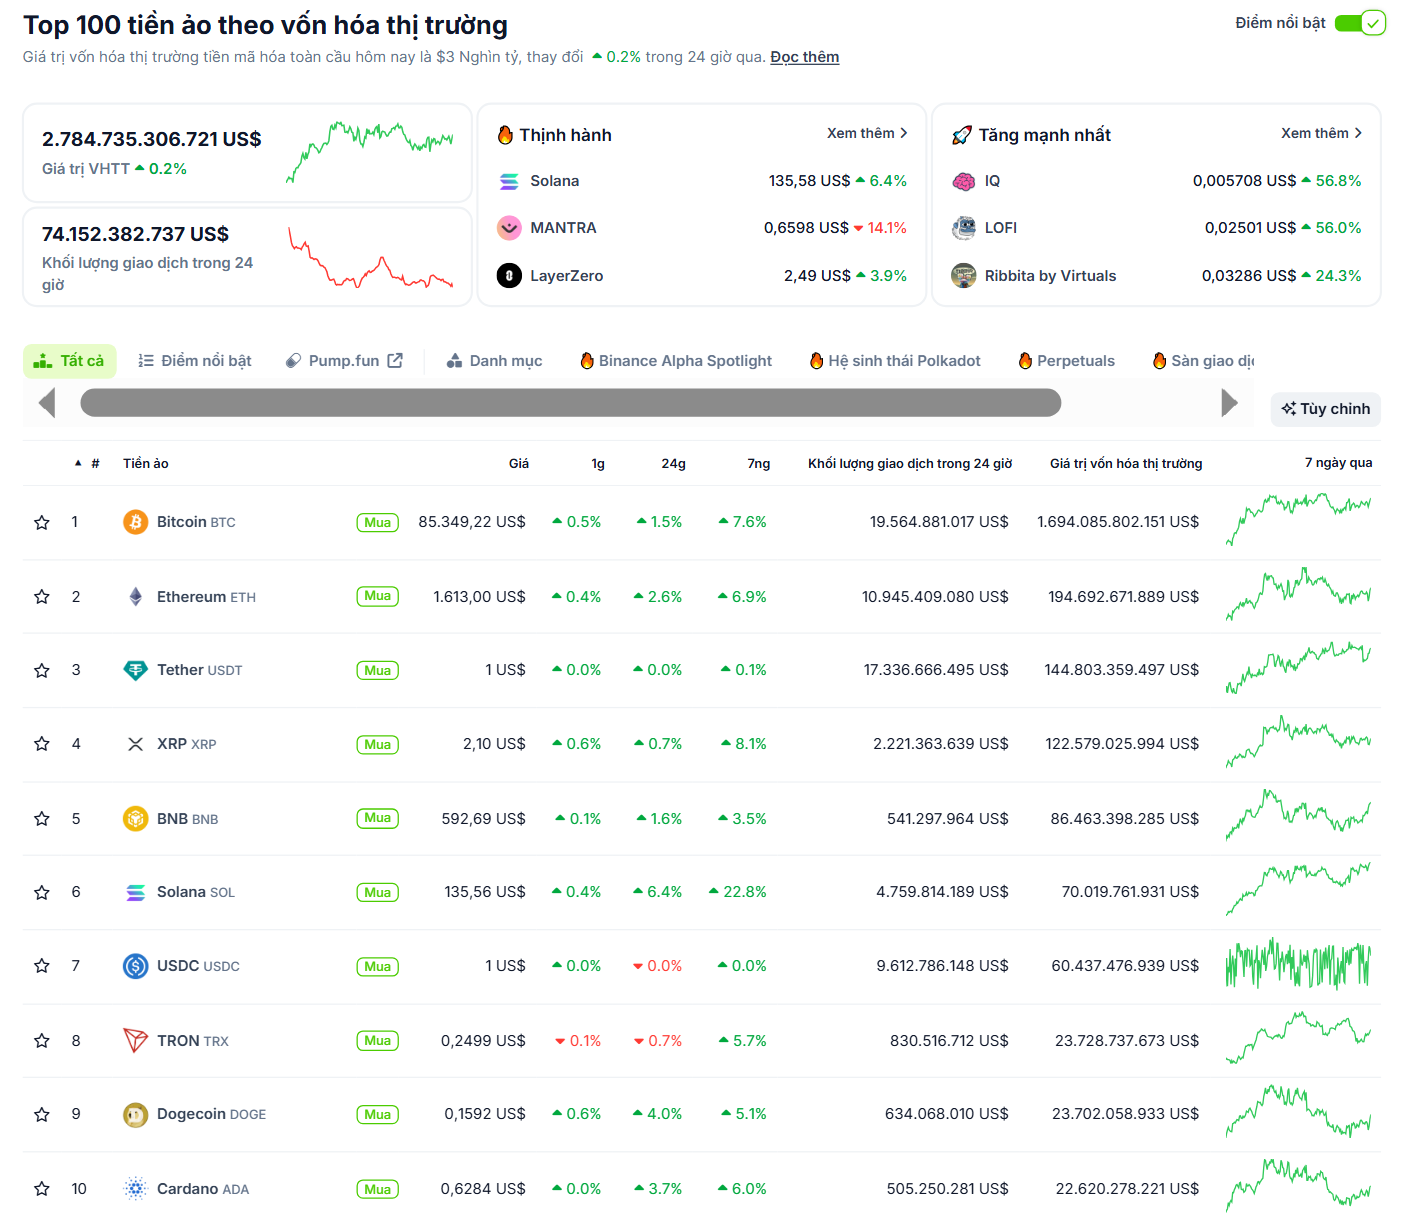The height and width of the screenshot is (1225, 1401).
Task: Click the TRON coin logo
Action: [x=135, y=1041]
